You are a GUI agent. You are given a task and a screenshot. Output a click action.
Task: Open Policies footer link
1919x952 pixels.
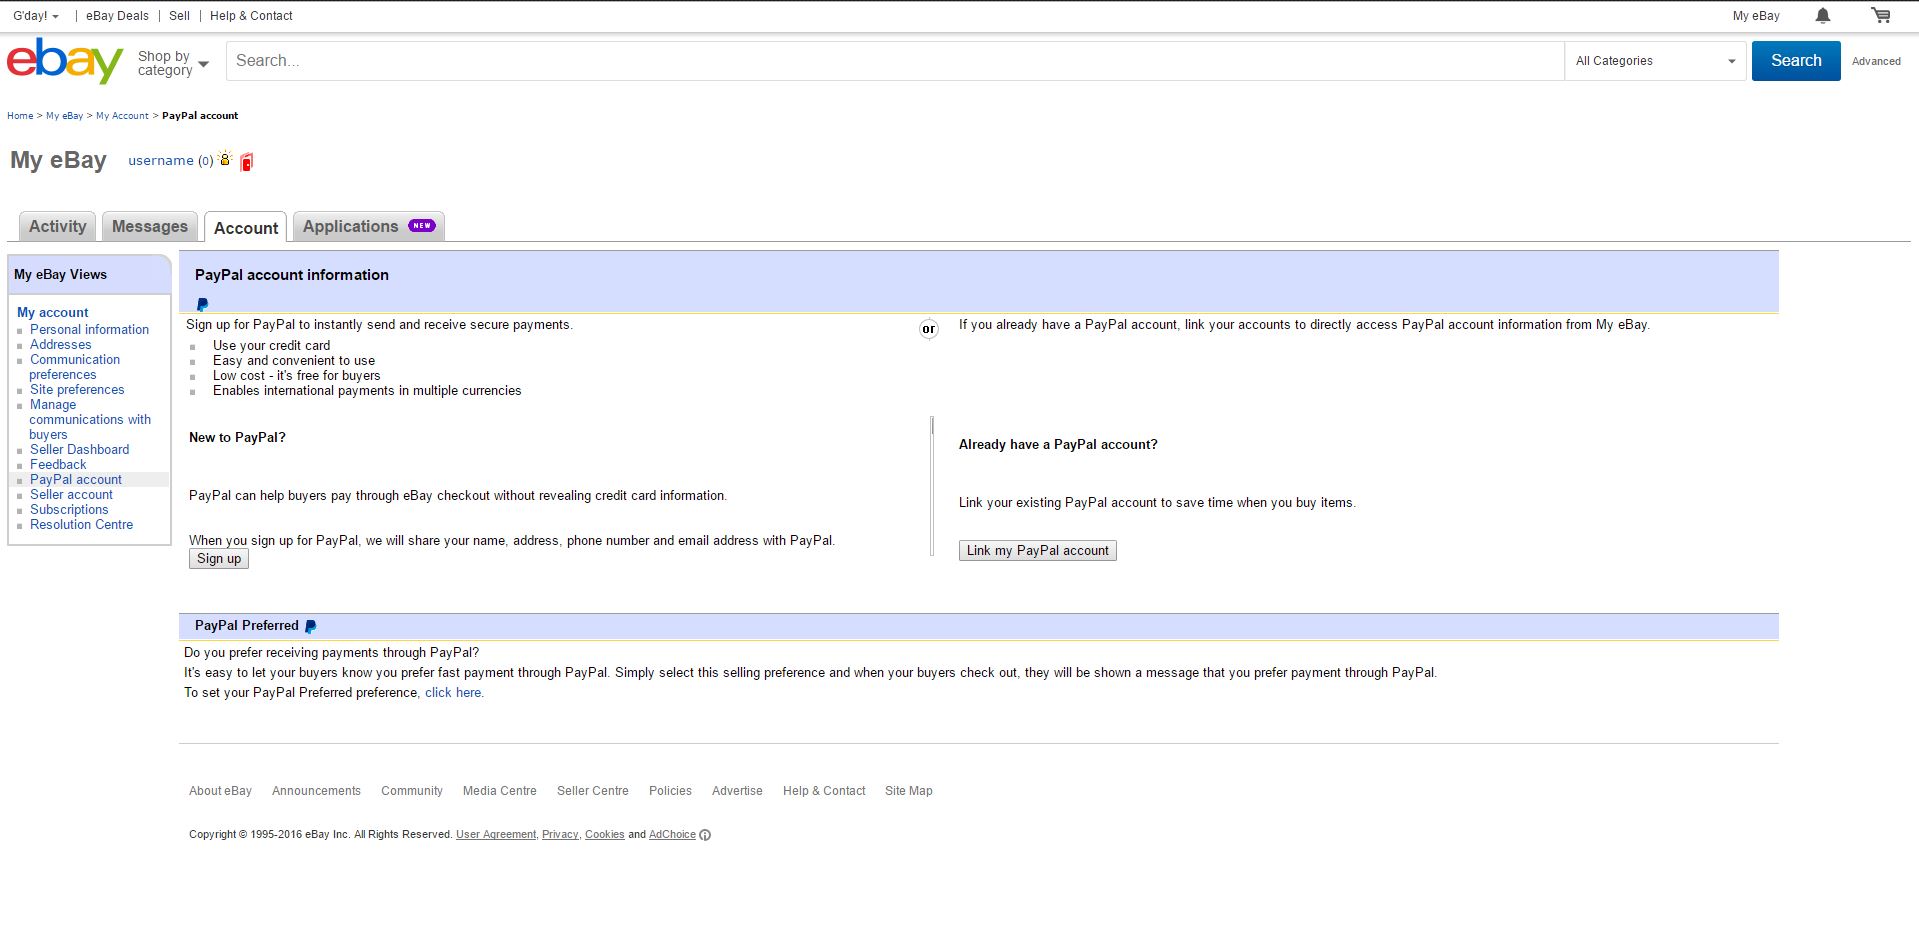670,791
